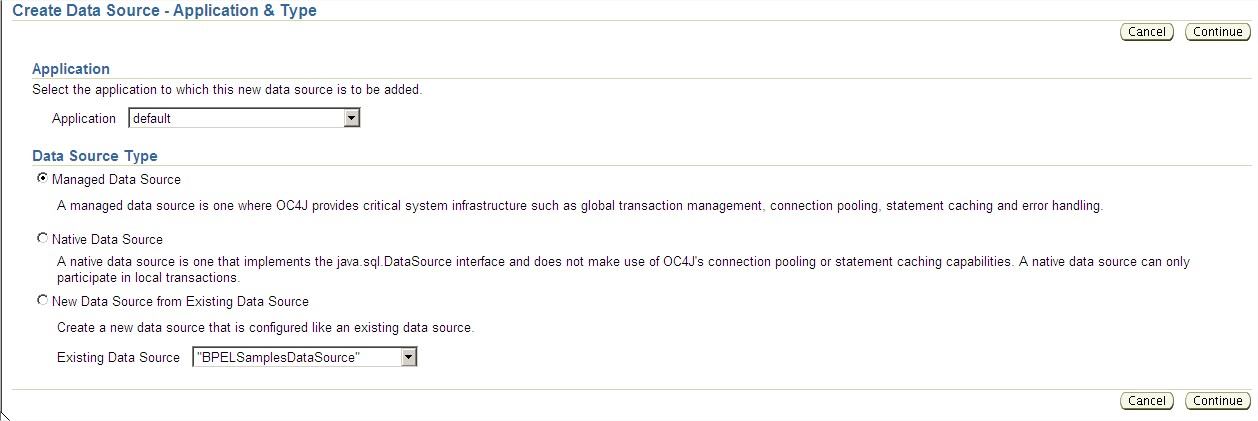The width and height of the screenshot is (1258, 421).
Task: Click the Existing Data Source dropdown arrow
Action: (408, 357)
